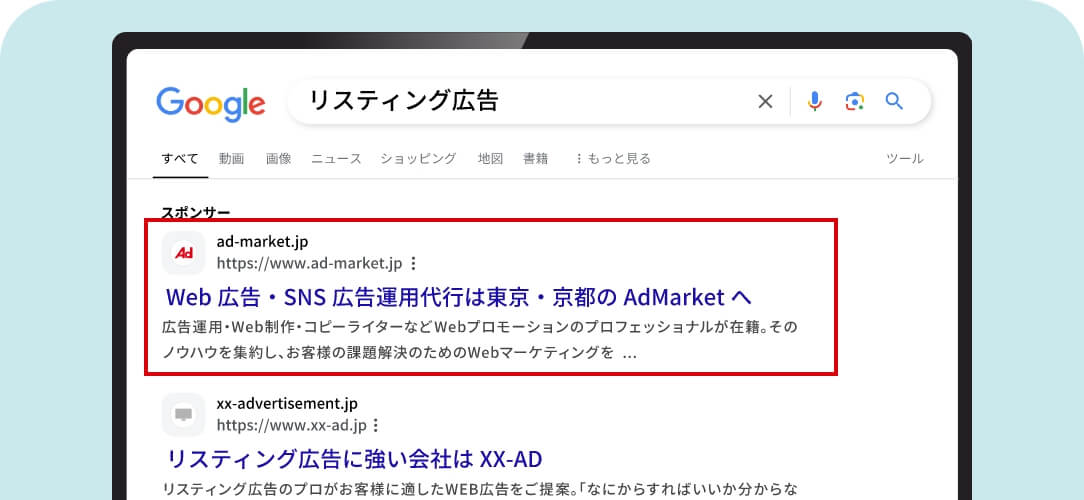Select the すべて tab
This screenshot has width=1084, height=500.
click(180, 159)
